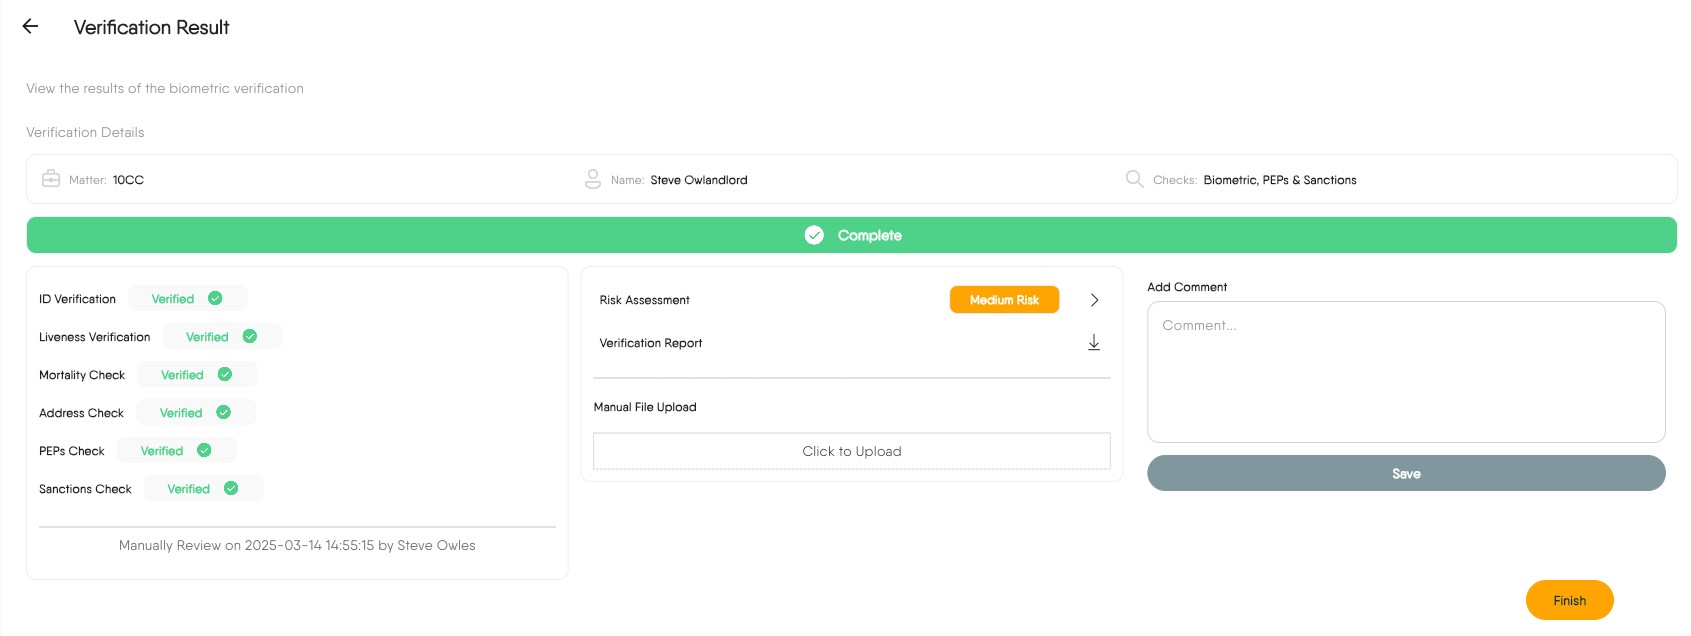Screen dimensions: 1691x636
Task: Click the magnifier icon beside Checks
Action: (1134, 179)
